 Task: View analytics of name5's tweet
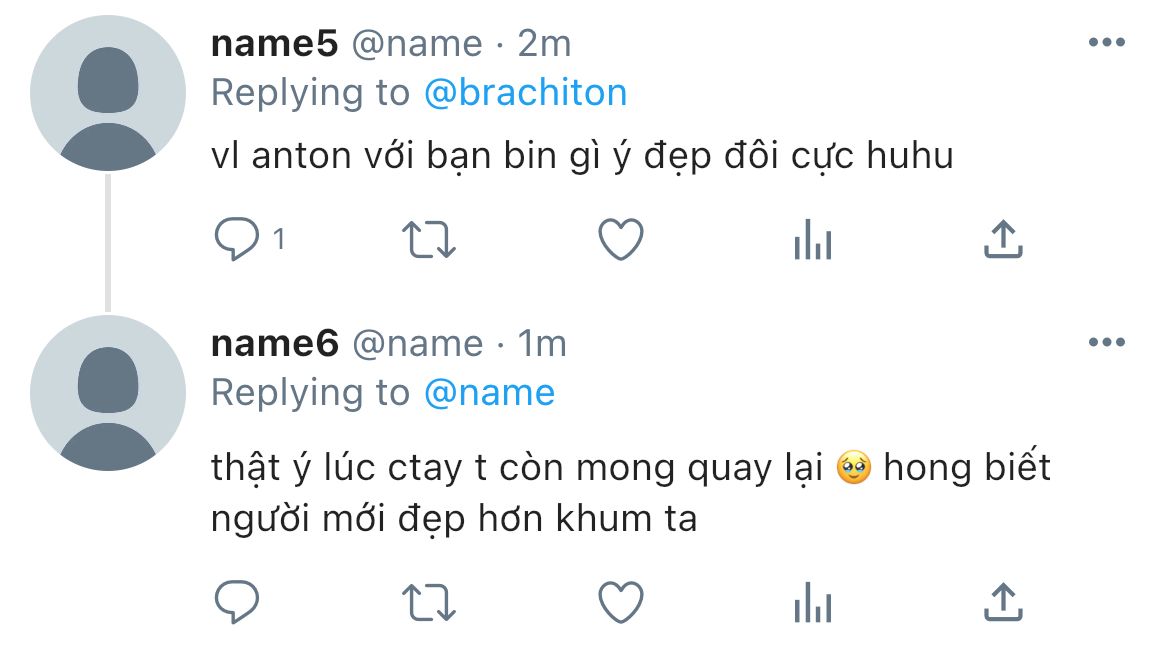[813, 240]
